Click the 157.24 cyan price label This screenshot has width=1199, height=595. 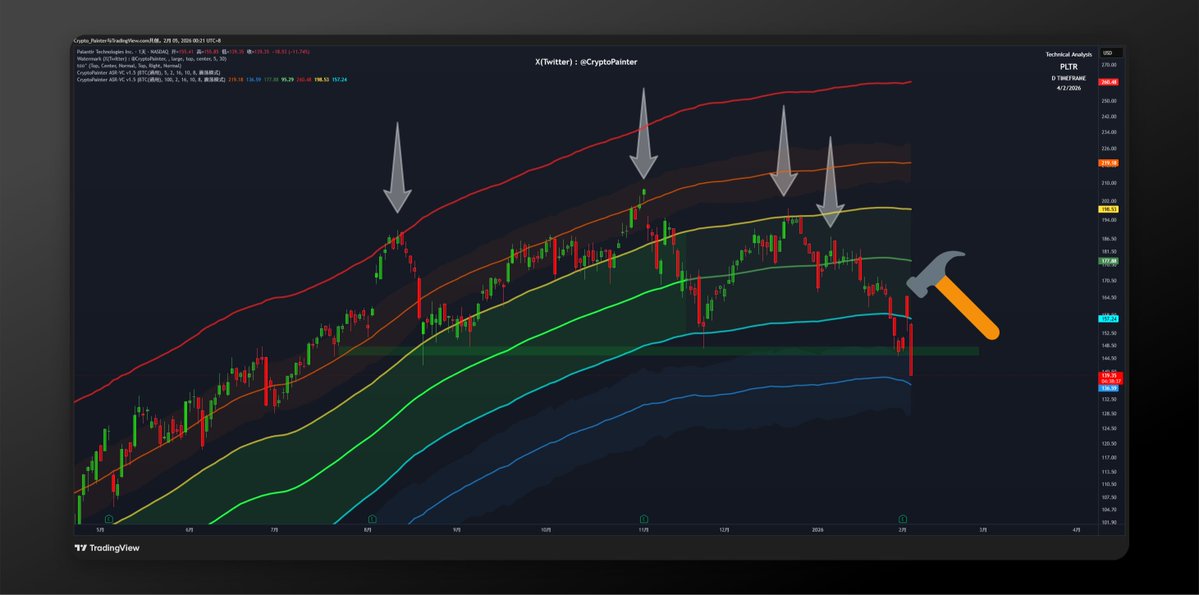pyautogui.click(x=1108, y=318)
